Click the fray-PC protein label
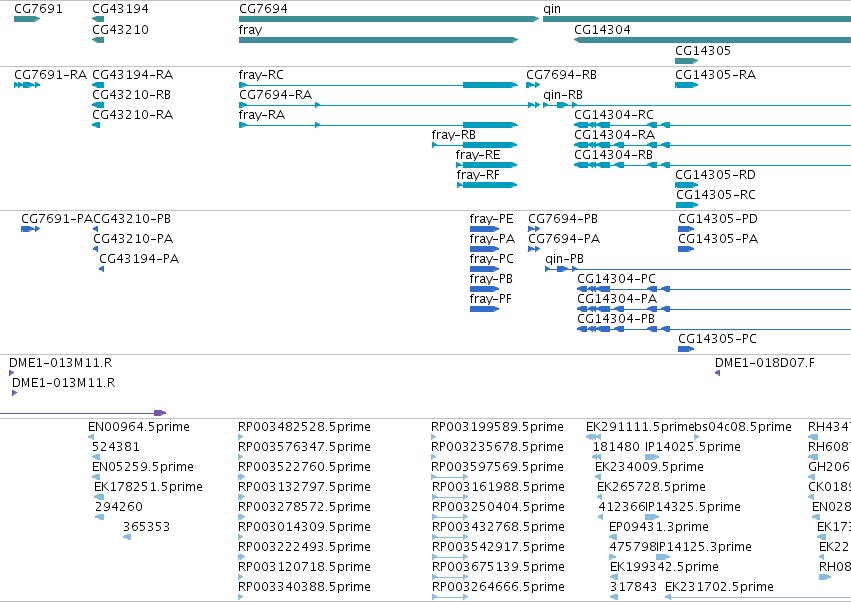The width and height of the screenshot is (851, 602). (491, 259)
